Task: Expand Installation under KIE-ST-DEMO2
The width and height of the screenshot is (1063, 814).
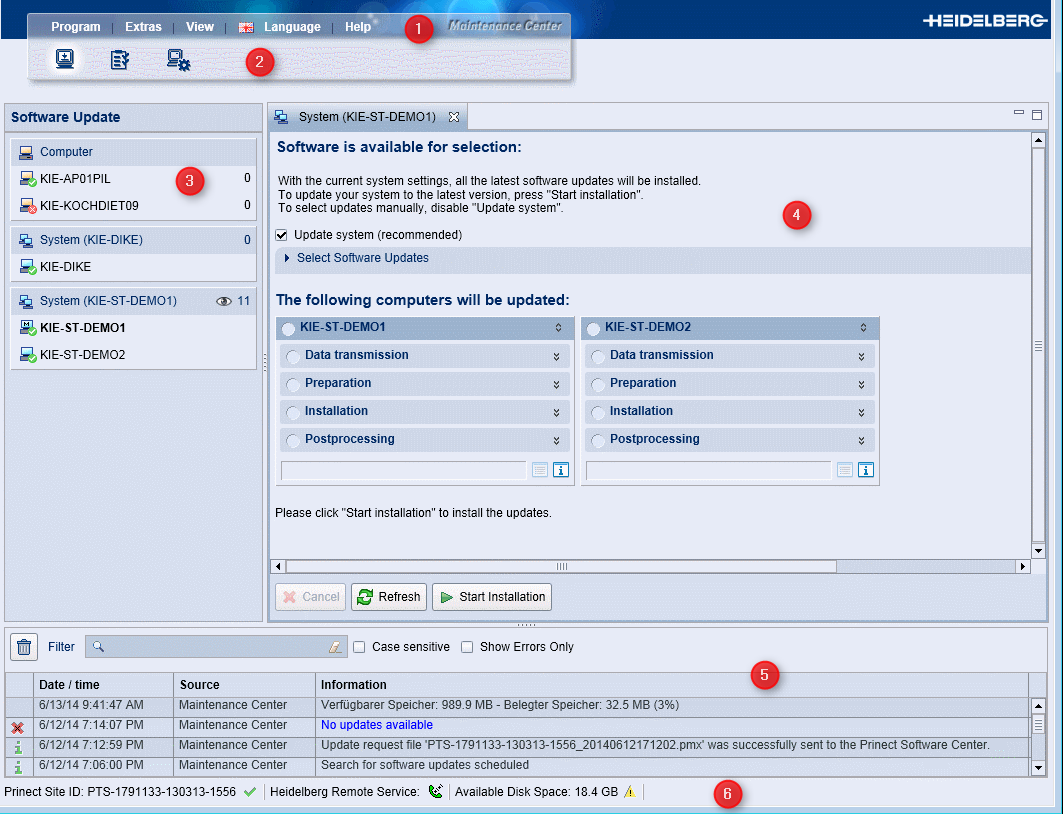Action: 862,412
